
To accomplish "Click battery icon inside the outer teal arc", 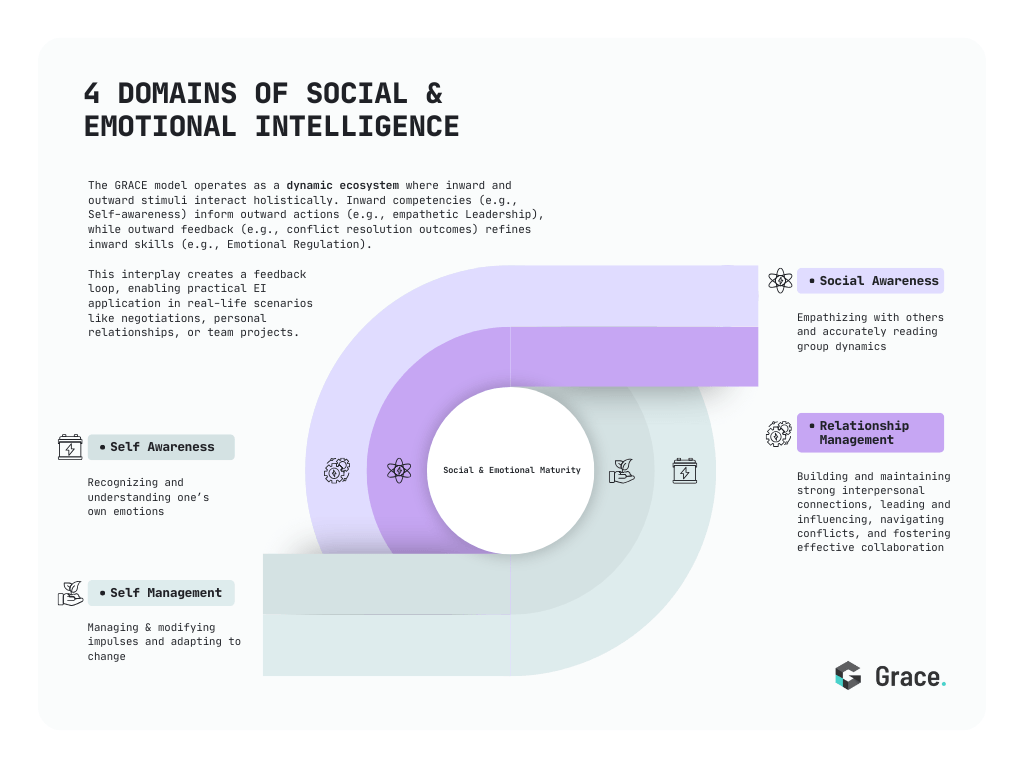I will [684, 471].
